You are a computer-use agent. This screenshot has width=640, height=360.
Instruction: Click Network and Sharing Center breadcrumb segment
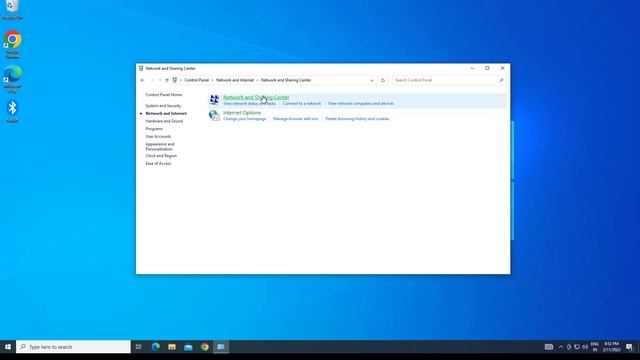click(x=286, y=80)
